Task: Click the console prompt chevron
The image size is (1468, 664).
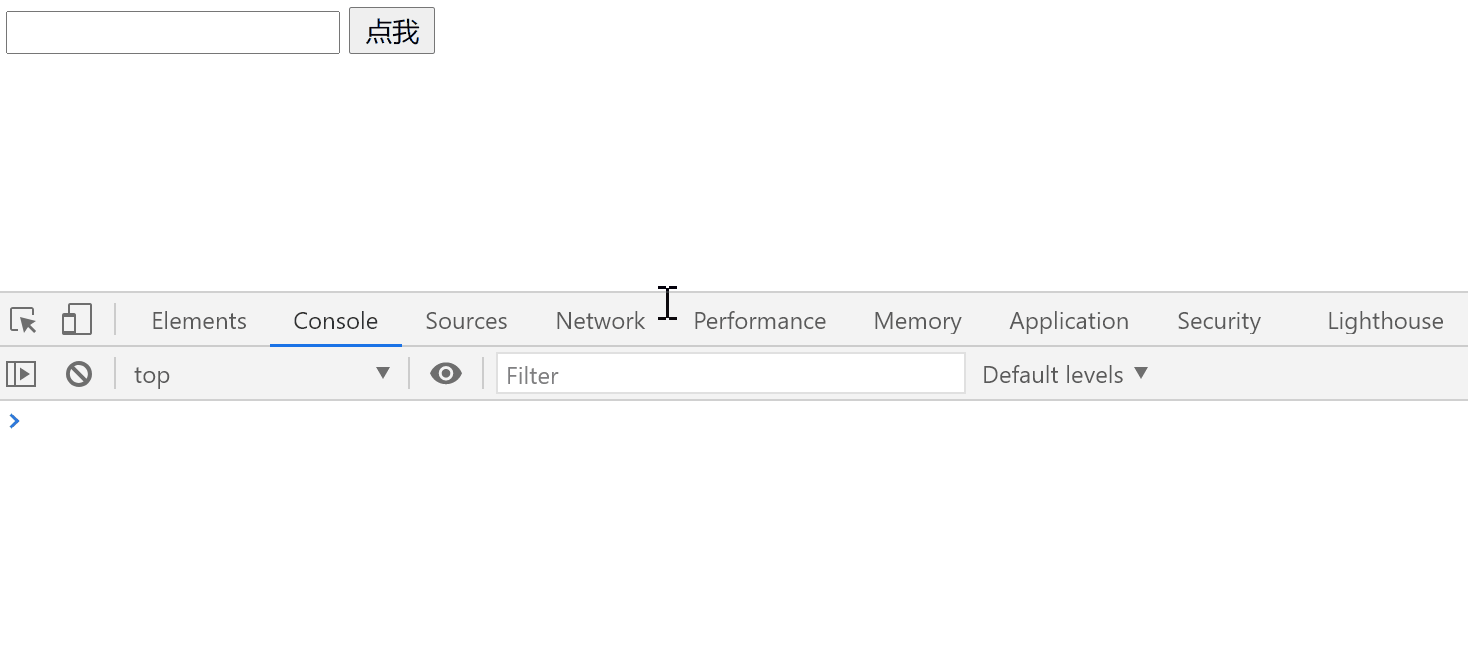Action: 14,421
